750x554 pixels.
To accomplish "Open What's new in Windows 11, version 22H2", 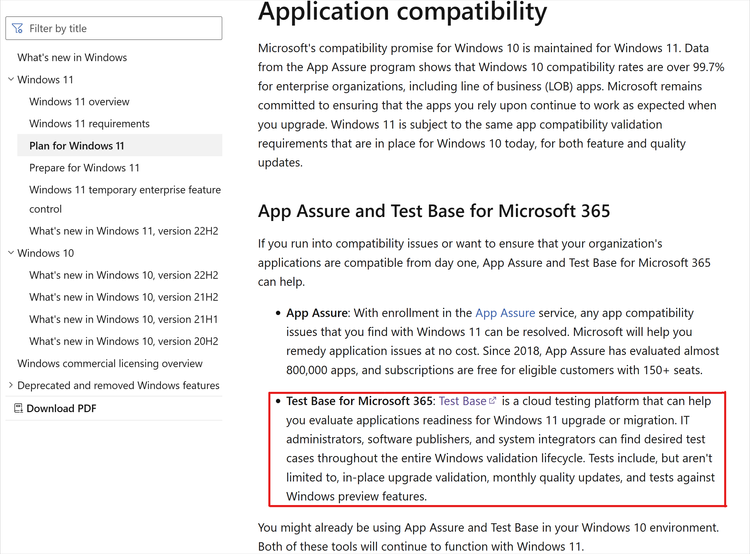I will (x=123, y=231).
